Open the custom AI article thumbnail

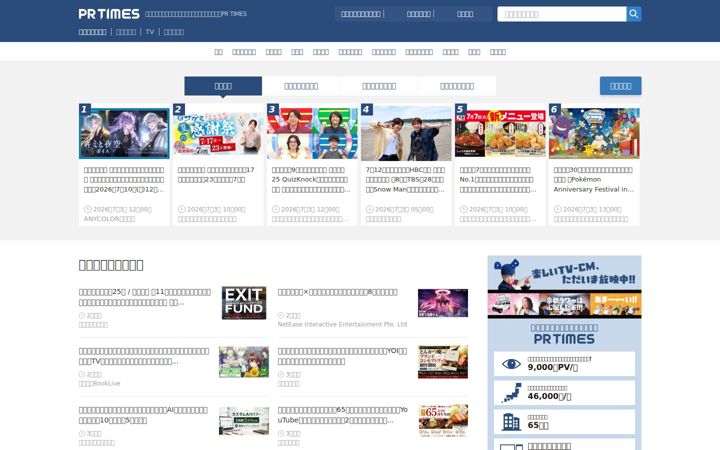(244, 421)
